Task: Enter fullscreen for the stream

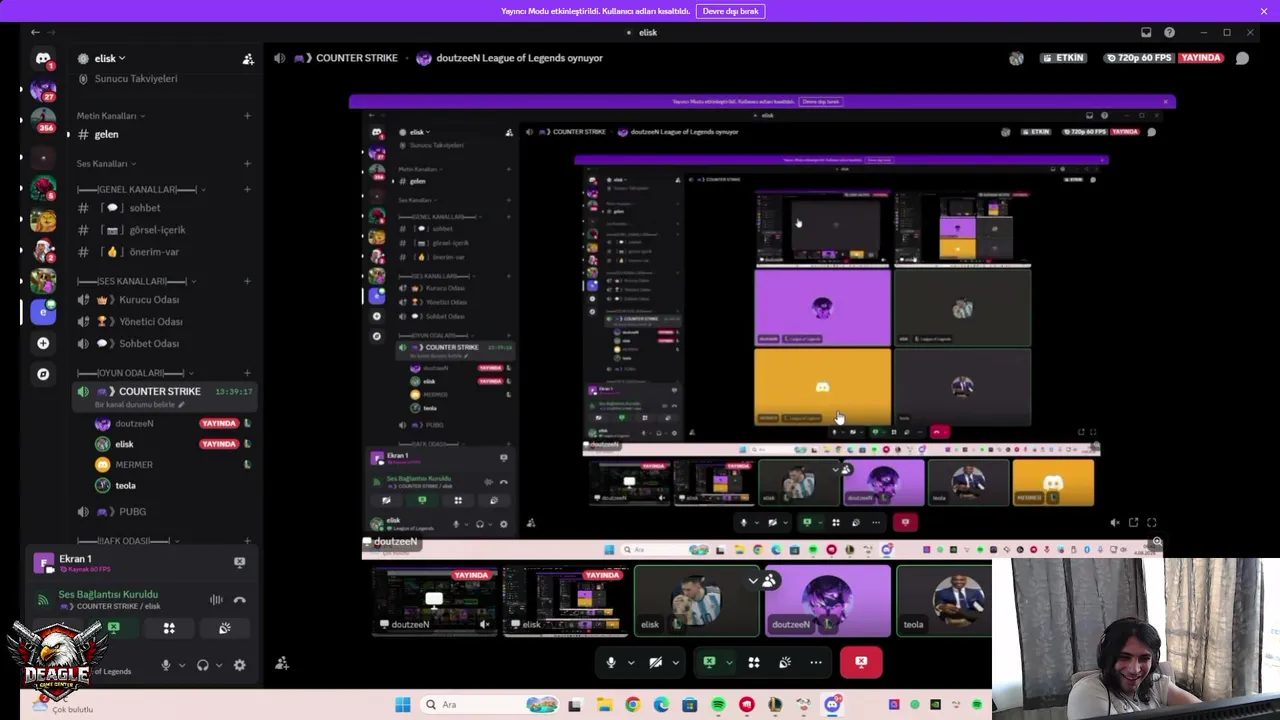Action: [1152, 522]
